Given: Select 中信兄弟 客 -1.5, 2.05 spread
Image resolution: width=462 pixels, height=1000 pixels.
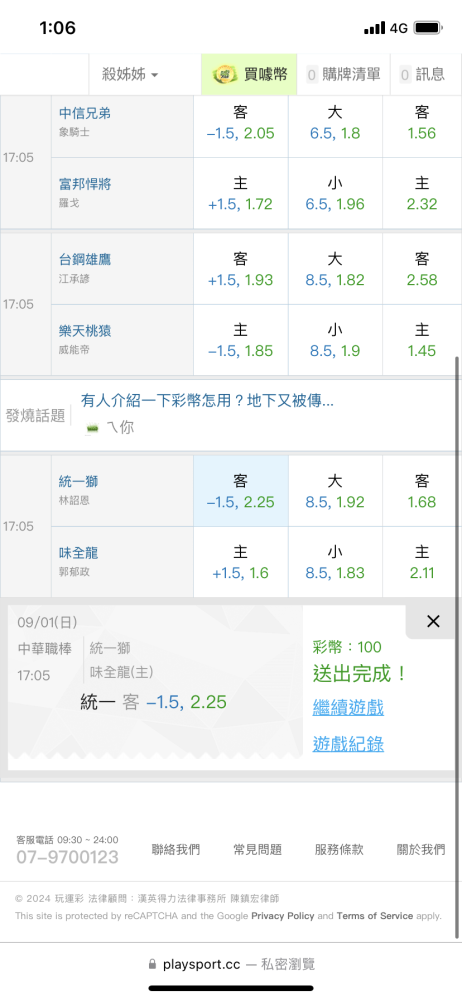Looking at the screenshot, I should pos(241,123).
